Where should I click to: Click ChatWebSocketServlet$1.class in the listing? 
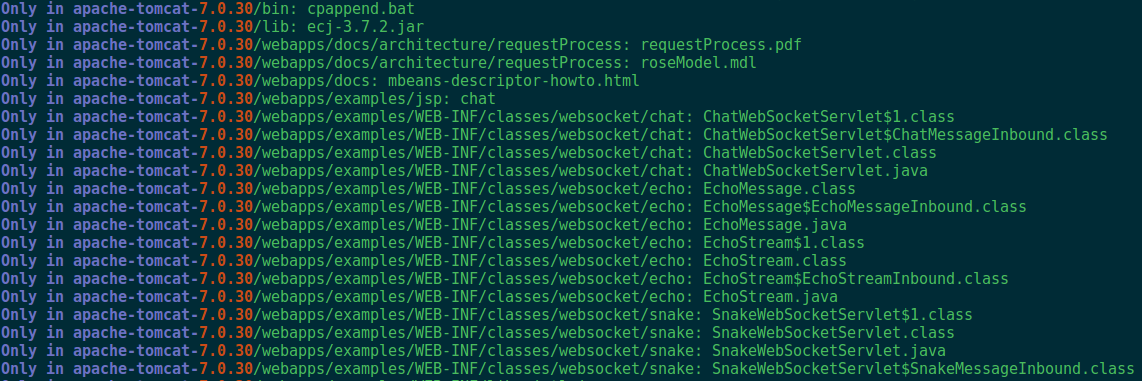[829, 117]
